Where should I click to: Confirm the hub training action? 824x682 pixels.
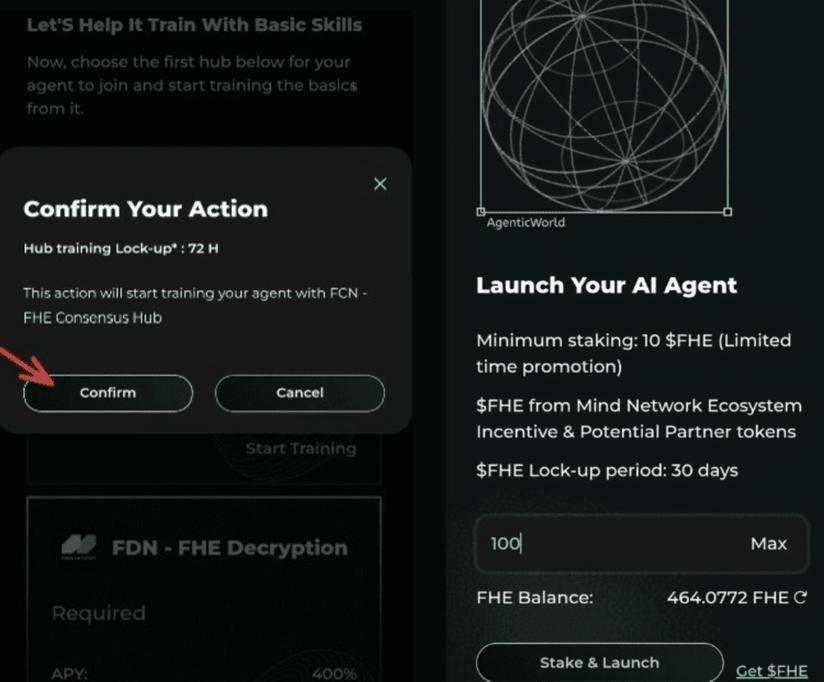(108, 393)
